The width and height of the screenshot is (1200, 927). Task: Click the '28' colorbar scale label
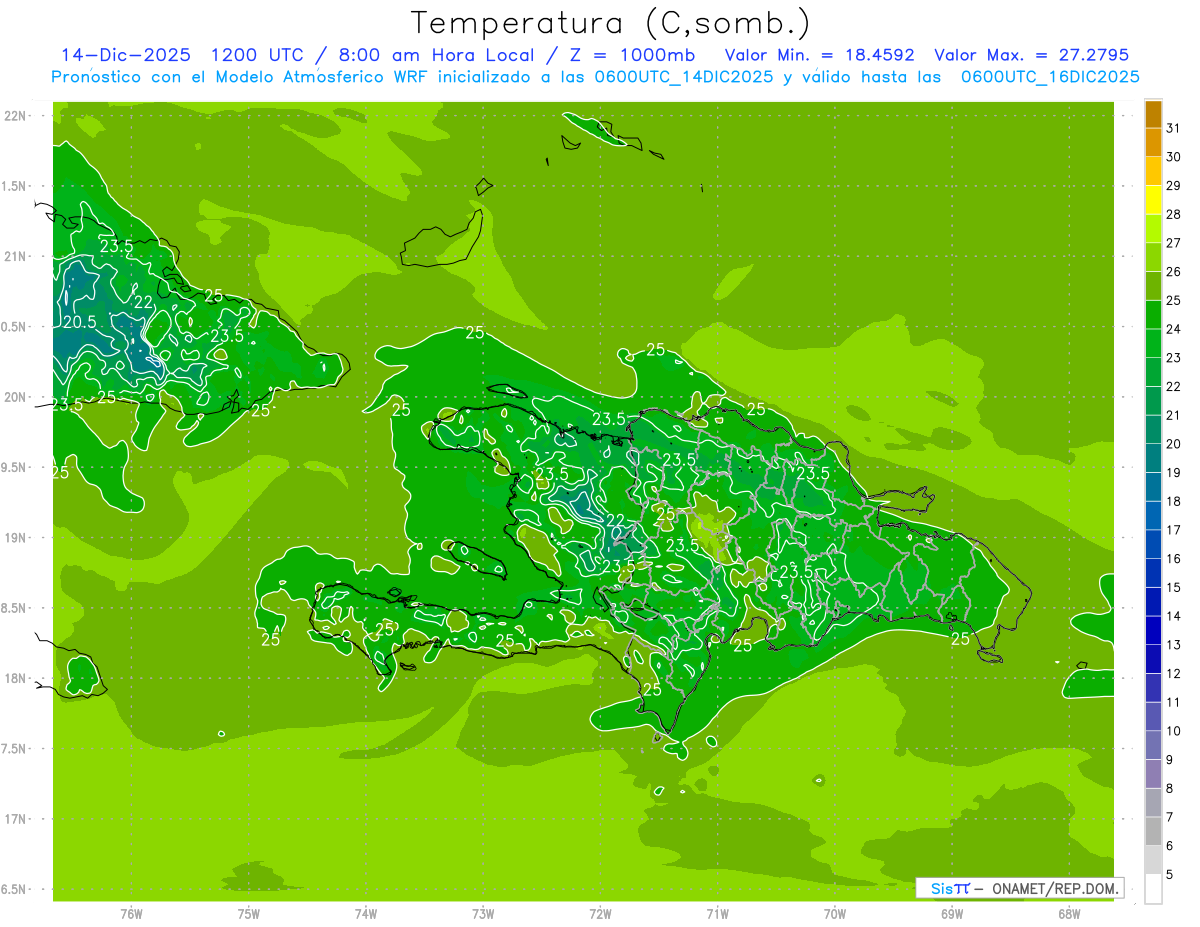1174,214
